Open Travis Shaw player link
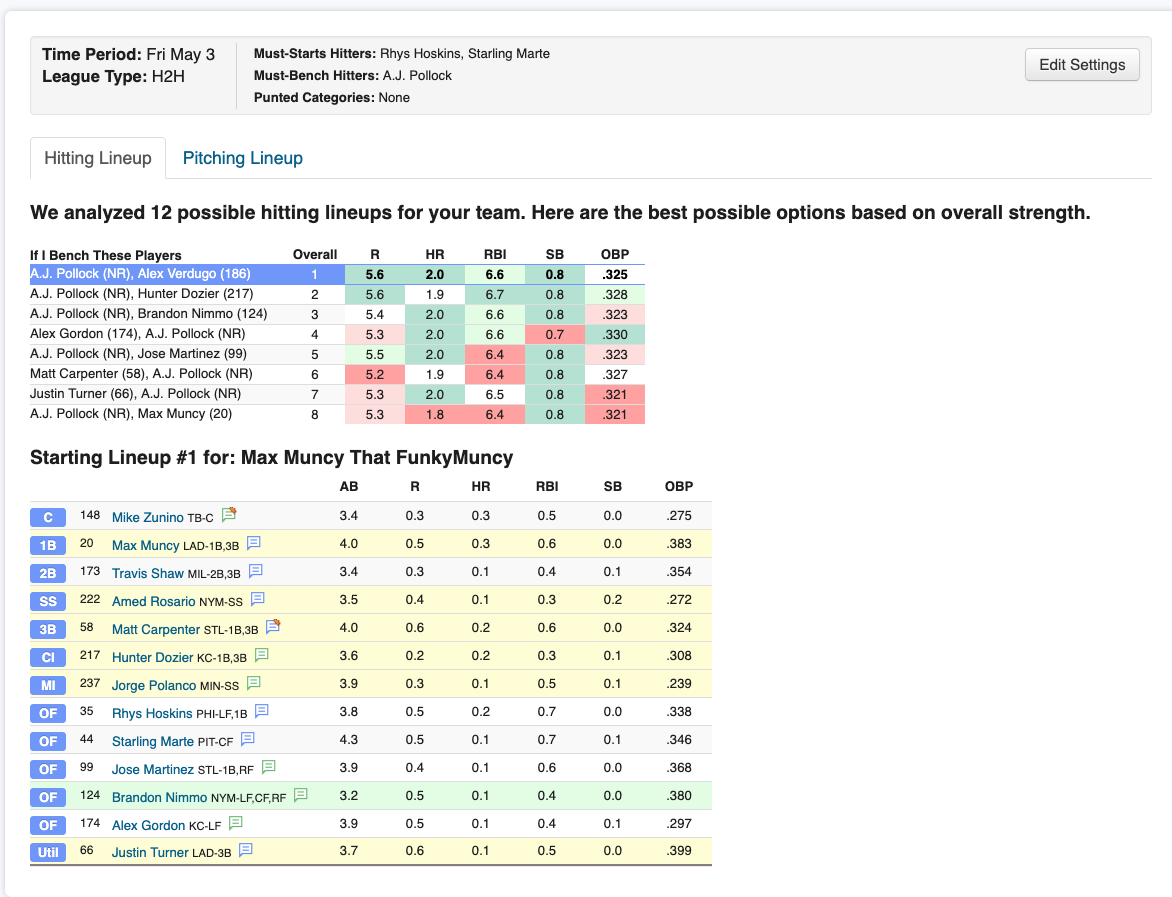The height and width of the screenshot is (897, 1172). pos(147,573)
